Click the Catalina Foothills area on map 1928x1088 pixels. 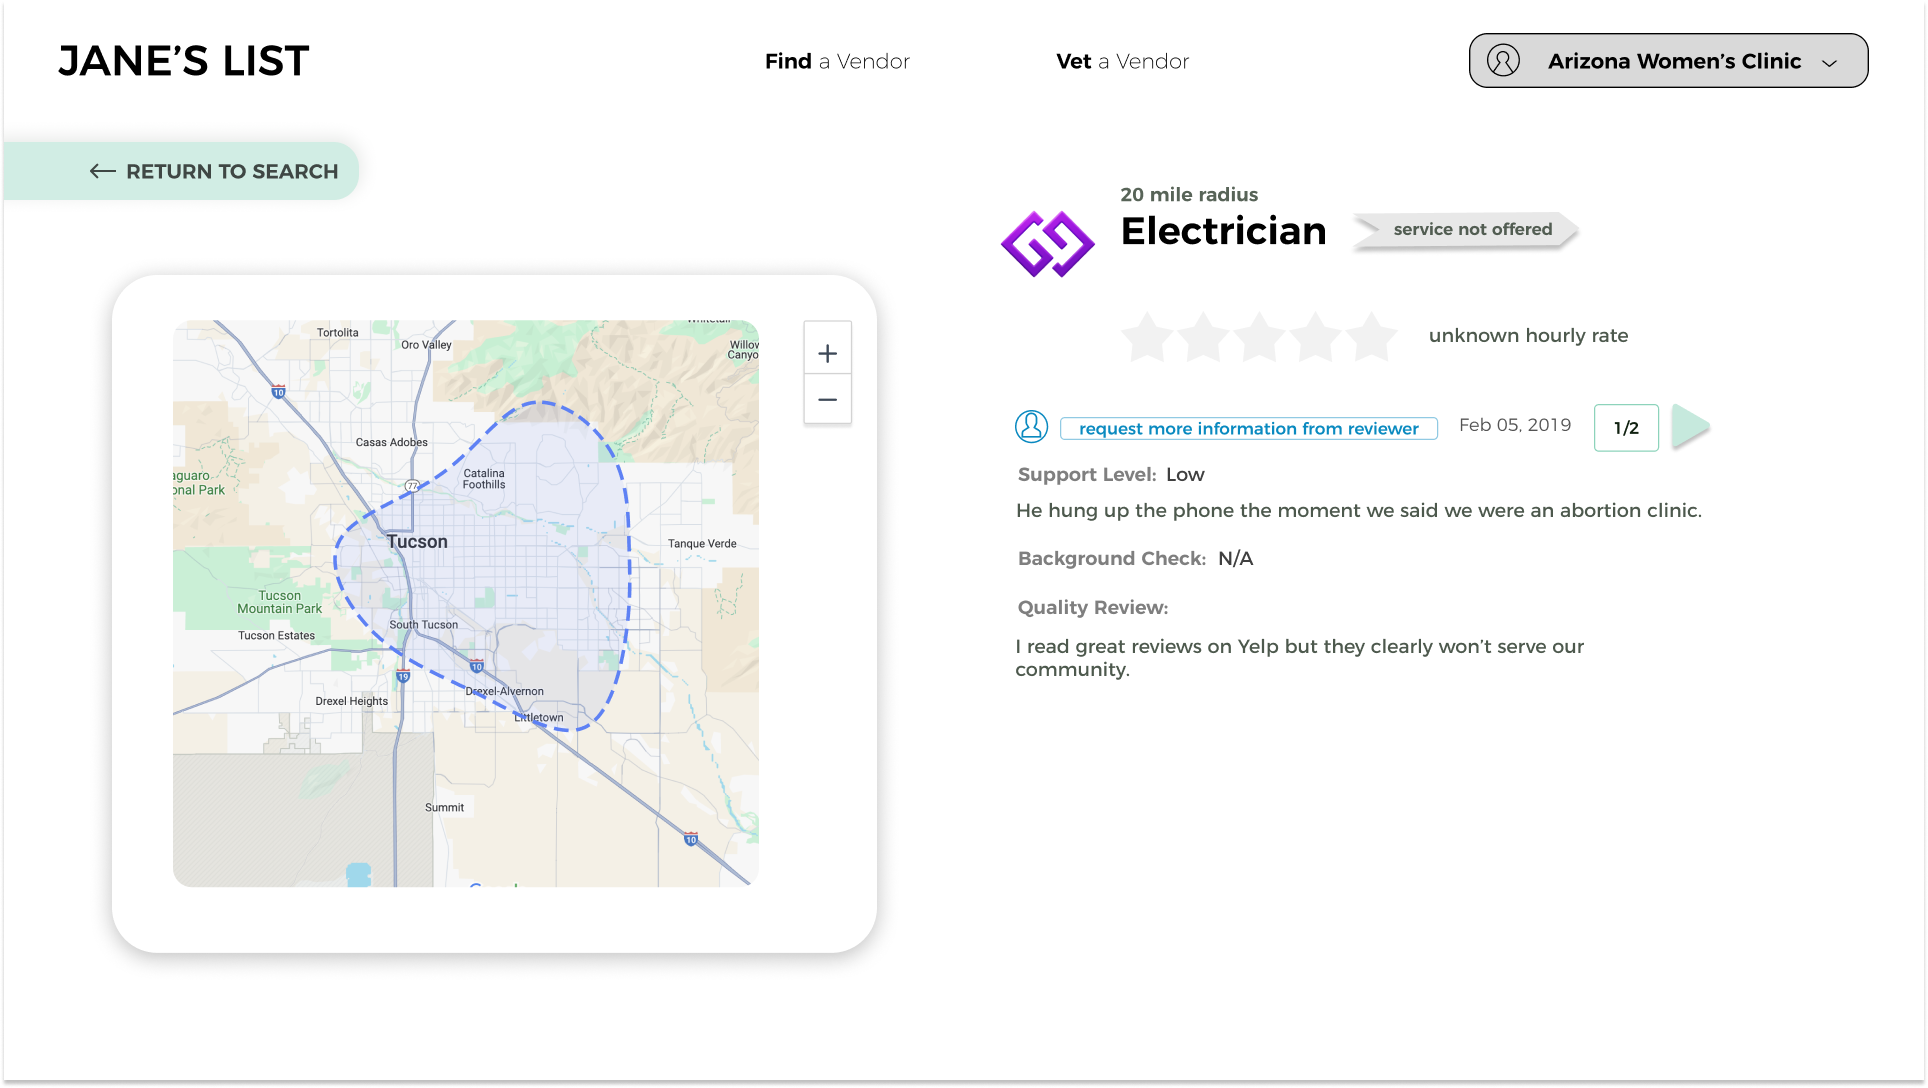484,479
